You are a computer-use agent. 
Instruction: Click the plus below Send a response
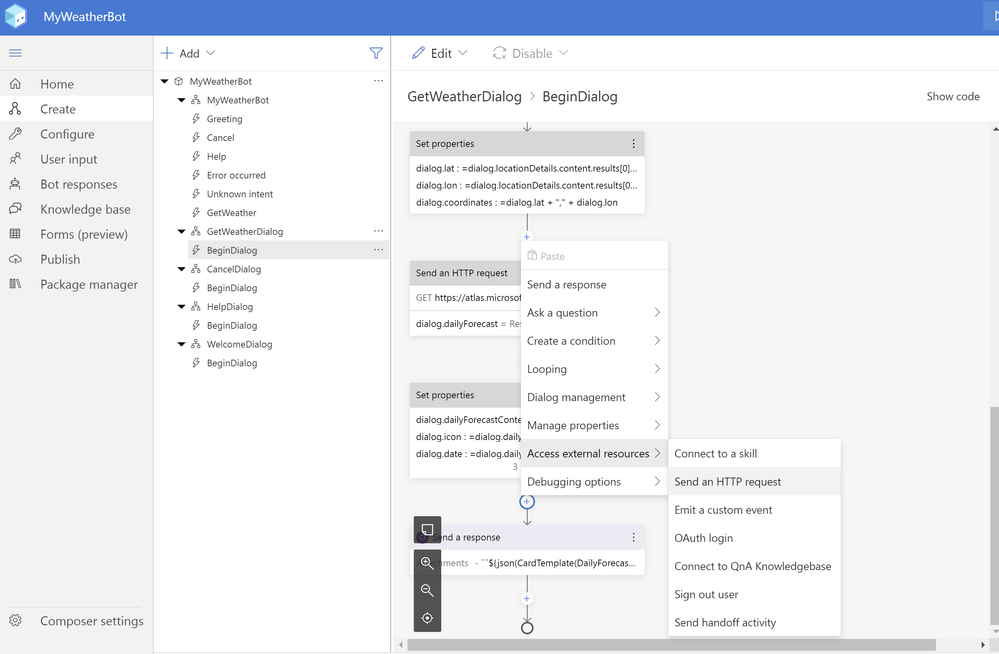[x=526, y=599]
